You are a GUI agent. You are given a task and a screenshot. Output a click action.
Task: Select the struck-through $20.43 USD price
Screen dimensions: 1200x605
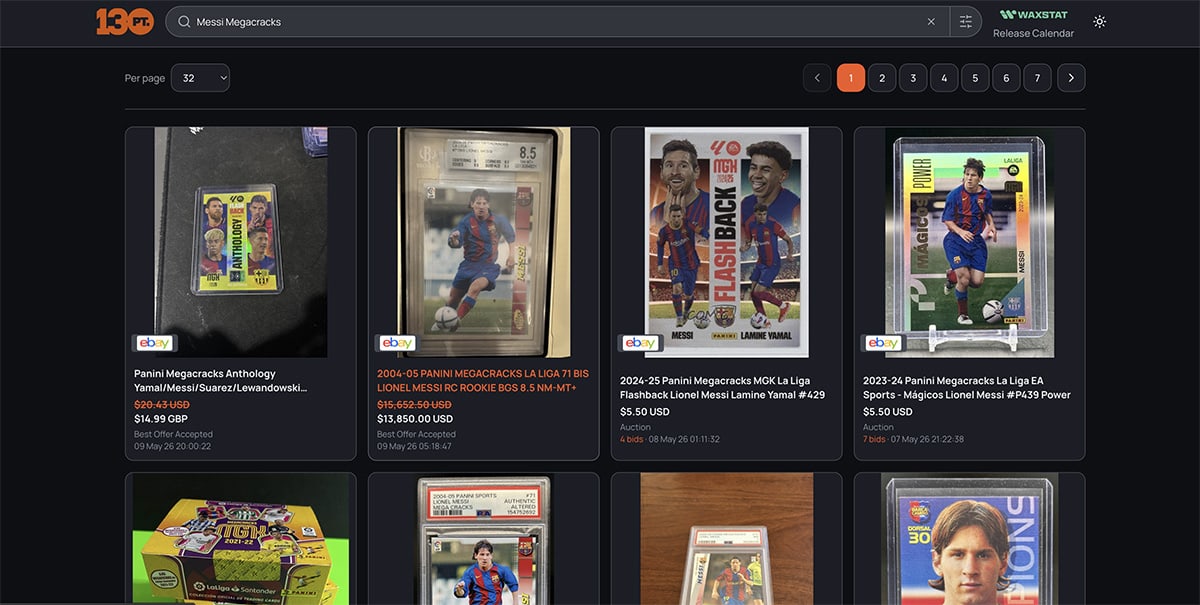pyautogui.click(x=162, y=404)
